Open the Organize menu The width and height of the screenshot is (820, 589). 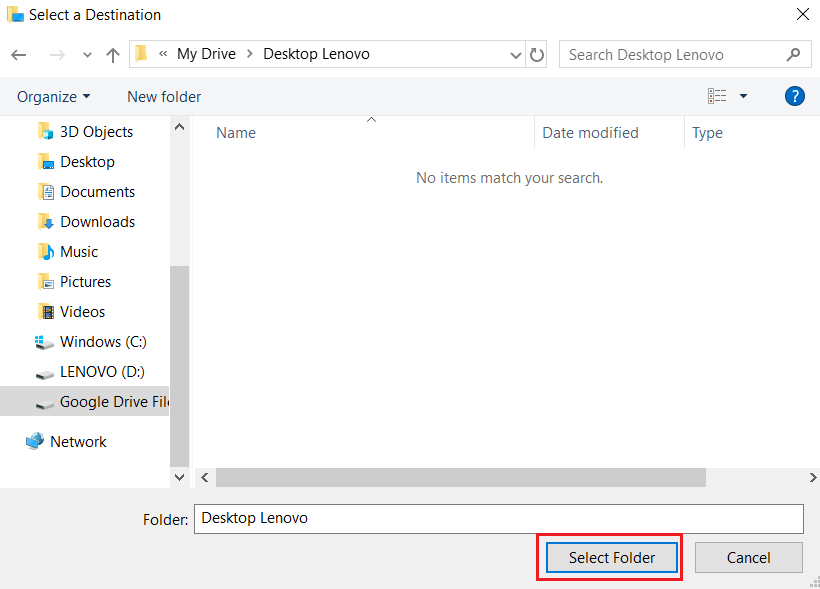[53, 97]
